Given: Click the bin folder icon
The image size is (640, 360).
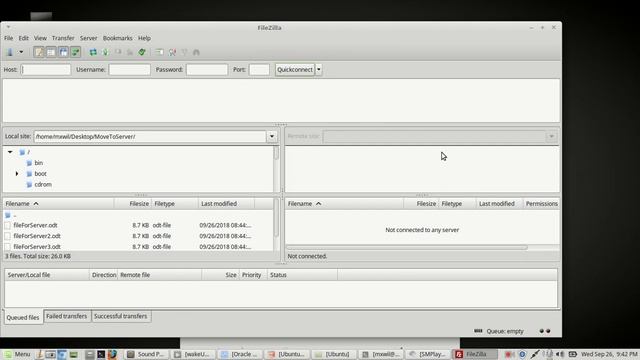Looking at the screenshot, I should pyautogui.click(x=29, y=163).
